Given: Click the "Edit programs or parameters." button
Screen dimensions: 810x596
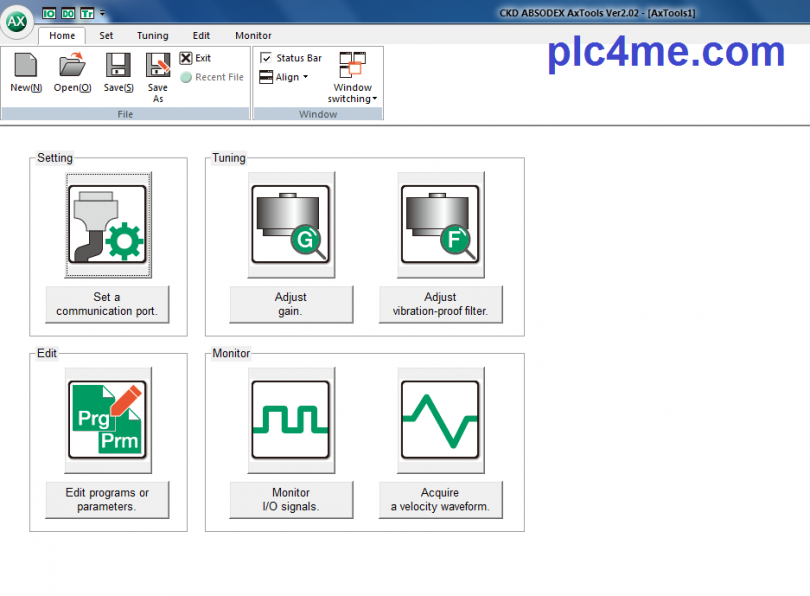Looking at the screenshot, I should point(107,499).
